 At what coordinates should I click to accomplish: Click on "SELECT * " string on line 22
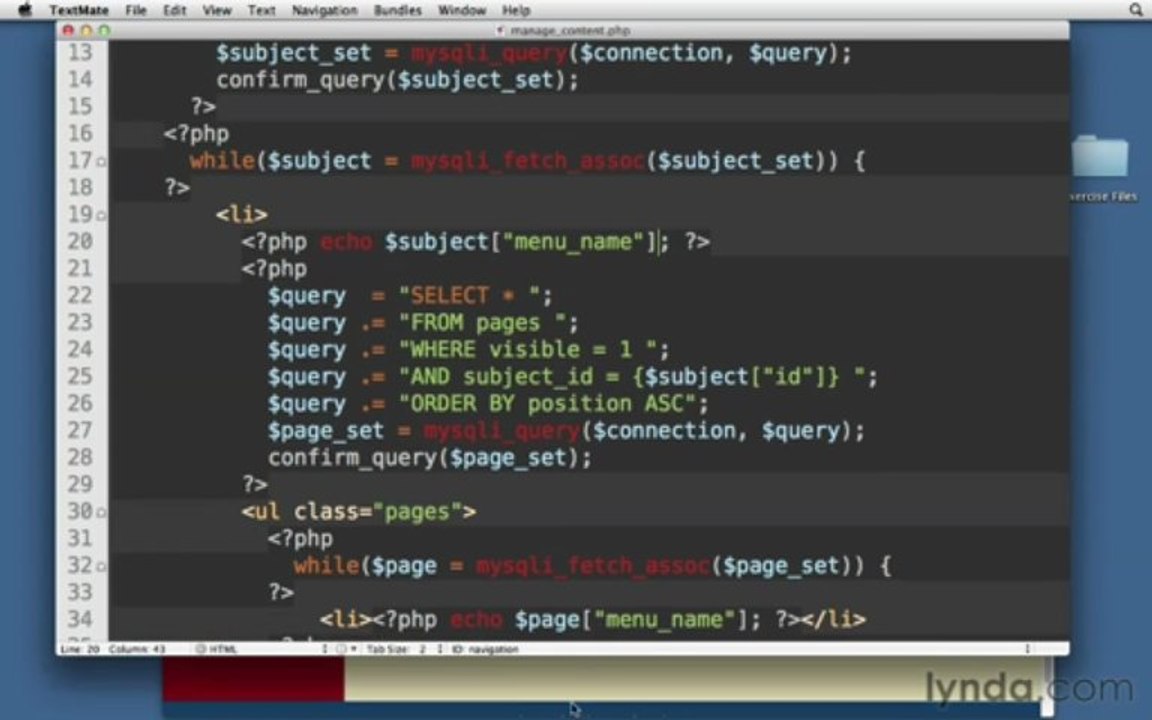(469, 295)
